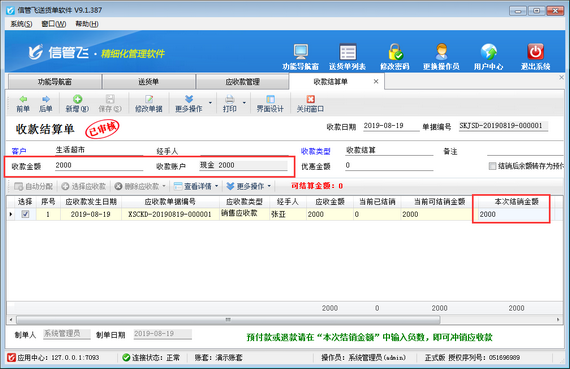Open the 帮助(H) menu

click(87, 24)
